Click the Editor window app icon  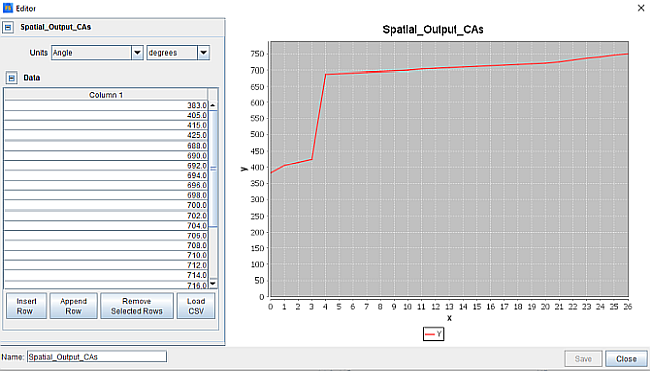pos(7,8)
